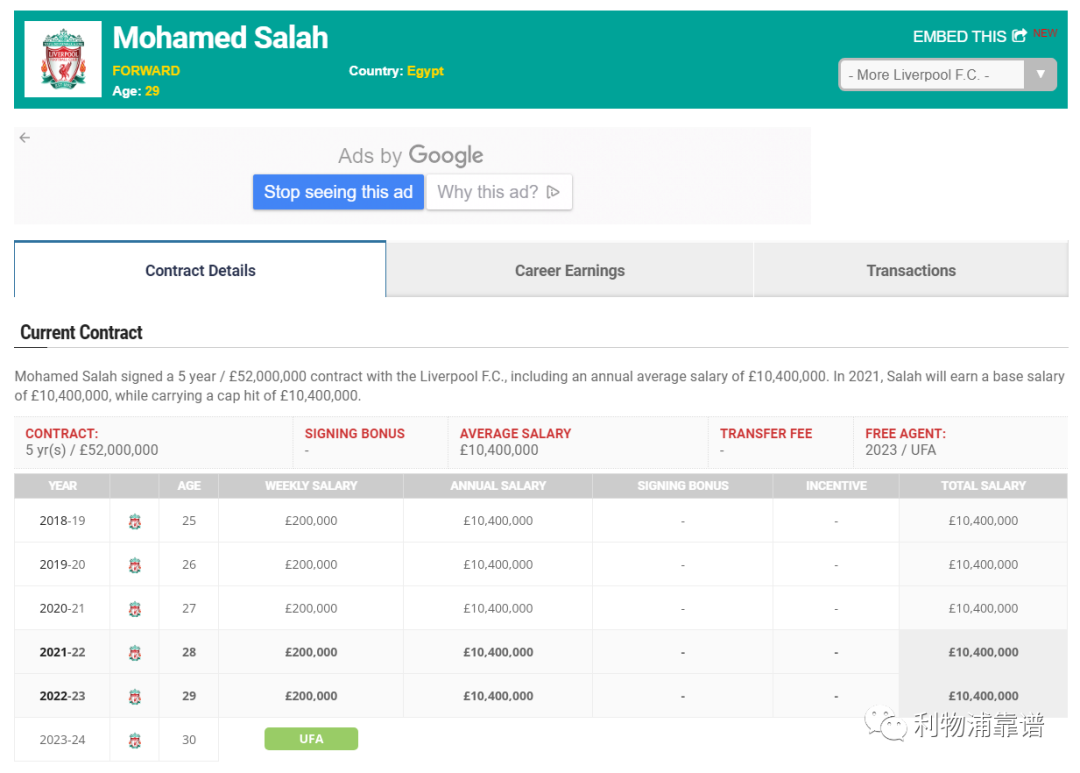Viewport: 1080px width, 773px height.
Task: Click the Liverpool icon in the 2020-21 row
Action: click(x=135, y=609)
